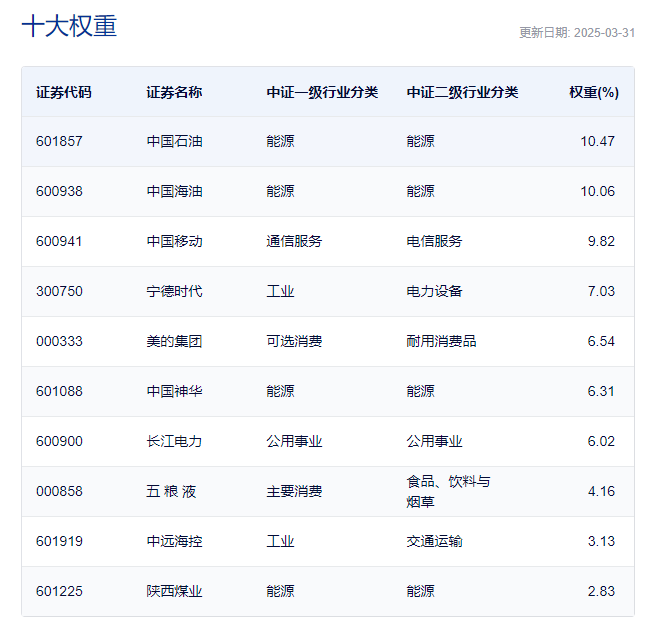Click stock code 000333
This screenshot has height=627, width=654.
point(59,341)
